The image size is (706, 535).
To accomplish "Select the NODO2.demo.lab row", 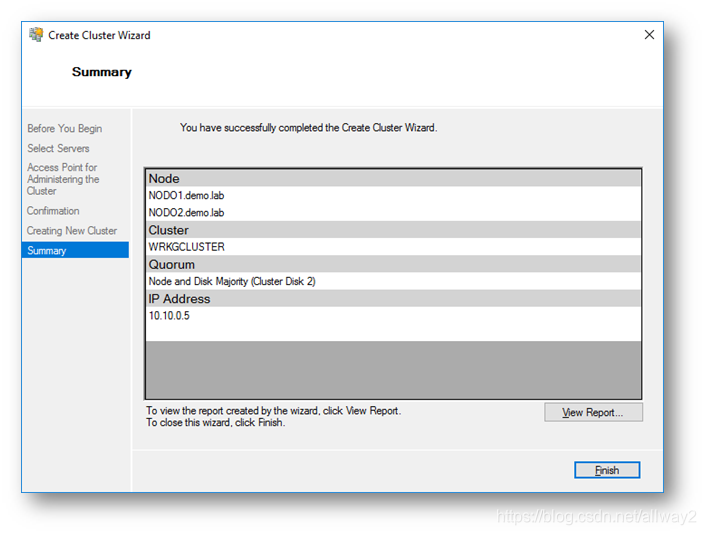I will pos(394,213).
